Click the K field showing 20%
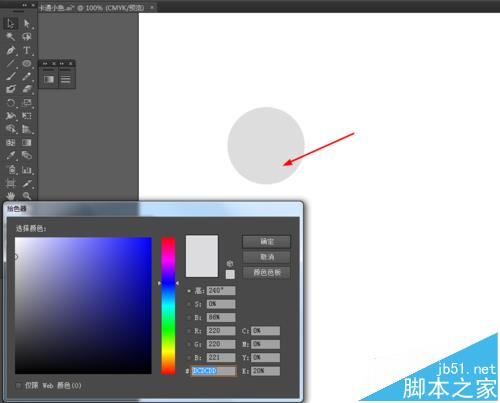Image resolution: width=500 pixels, height=403 pixels. (x=265, y=371)
